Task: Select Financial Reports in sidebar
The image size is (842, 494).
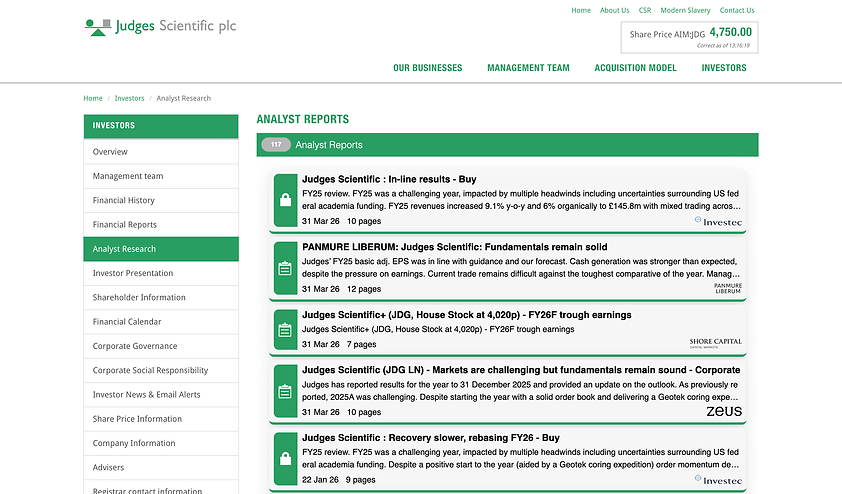Action: click(161, 224)
